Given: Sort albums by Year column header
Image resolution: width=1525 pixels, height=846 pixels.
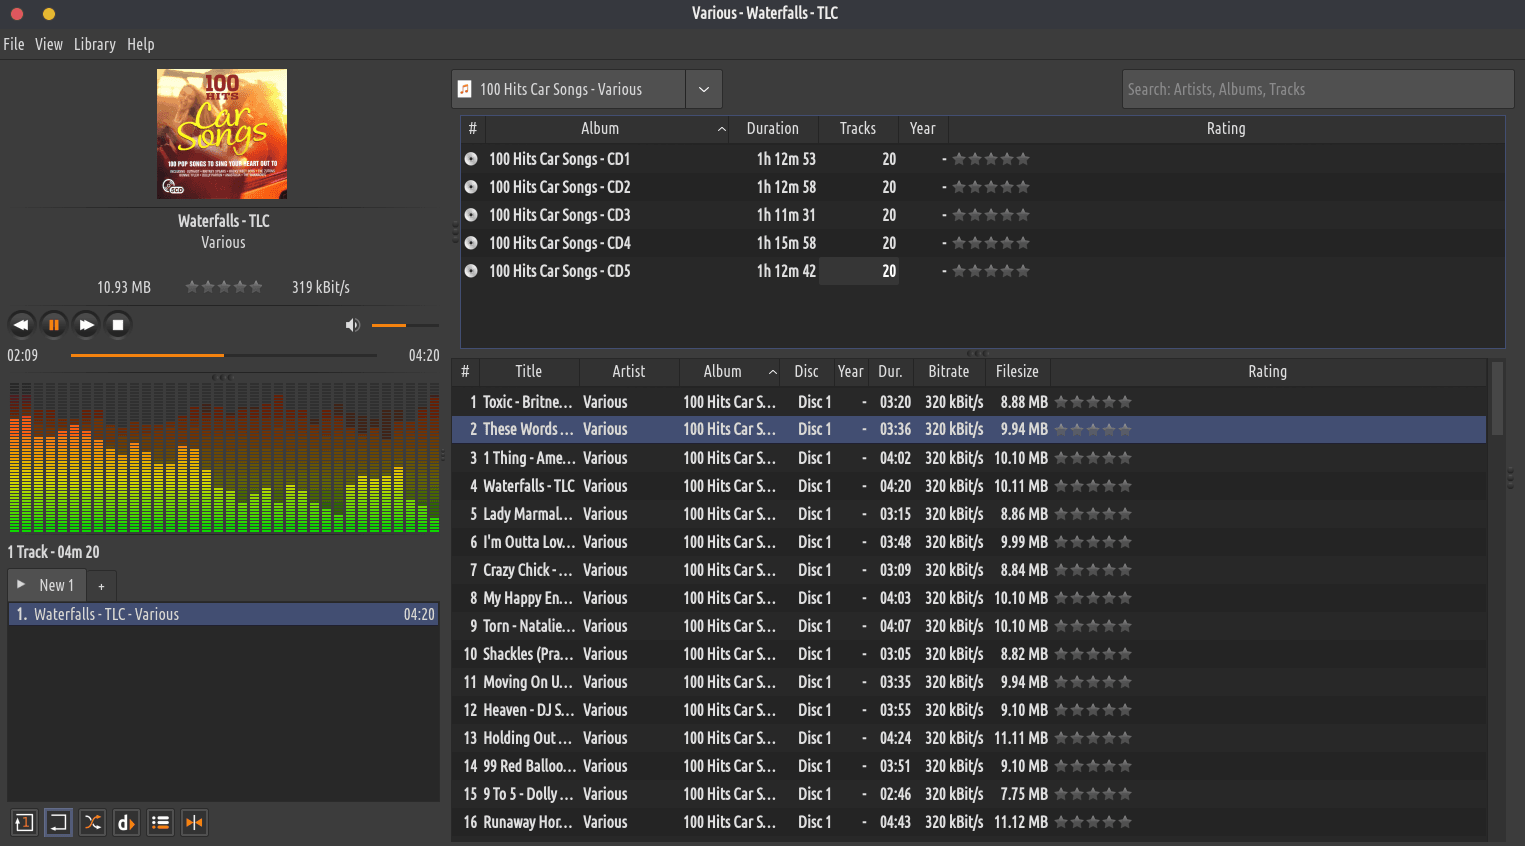Looking at the screenshot, I should 923,128.
